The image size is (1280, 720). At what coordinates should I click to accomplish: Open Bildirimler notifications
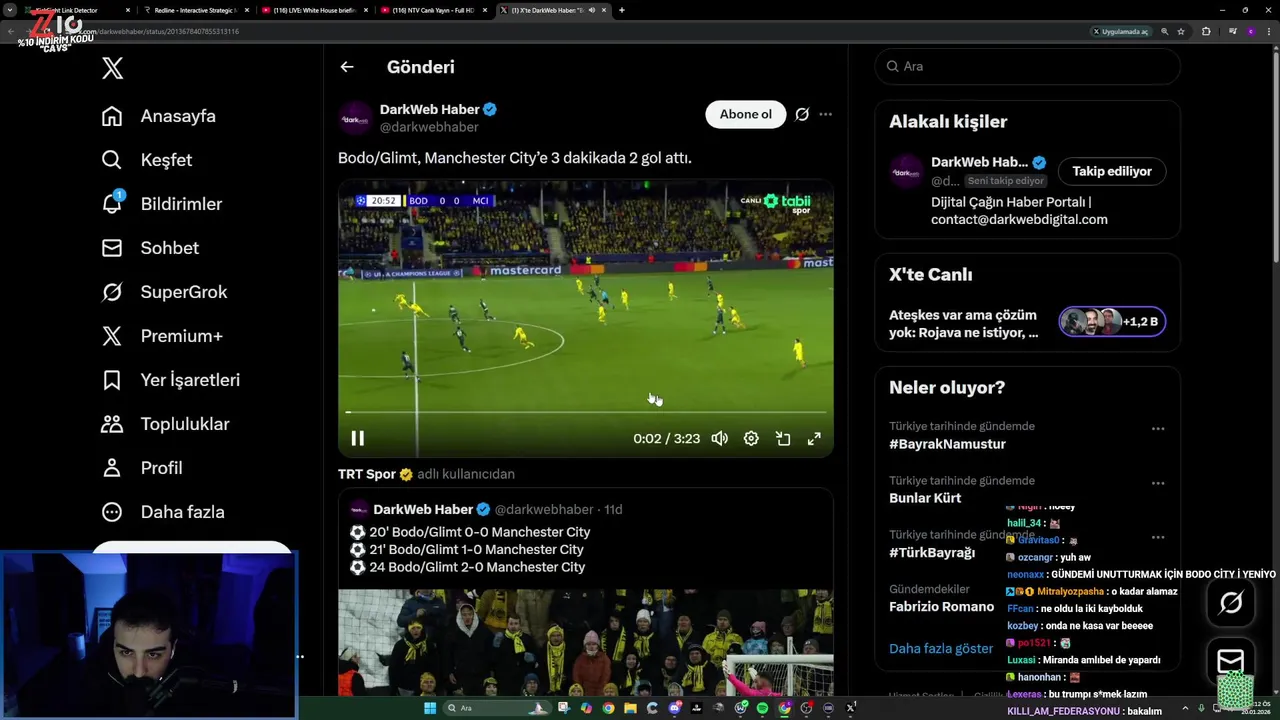(x=162, y=204)
